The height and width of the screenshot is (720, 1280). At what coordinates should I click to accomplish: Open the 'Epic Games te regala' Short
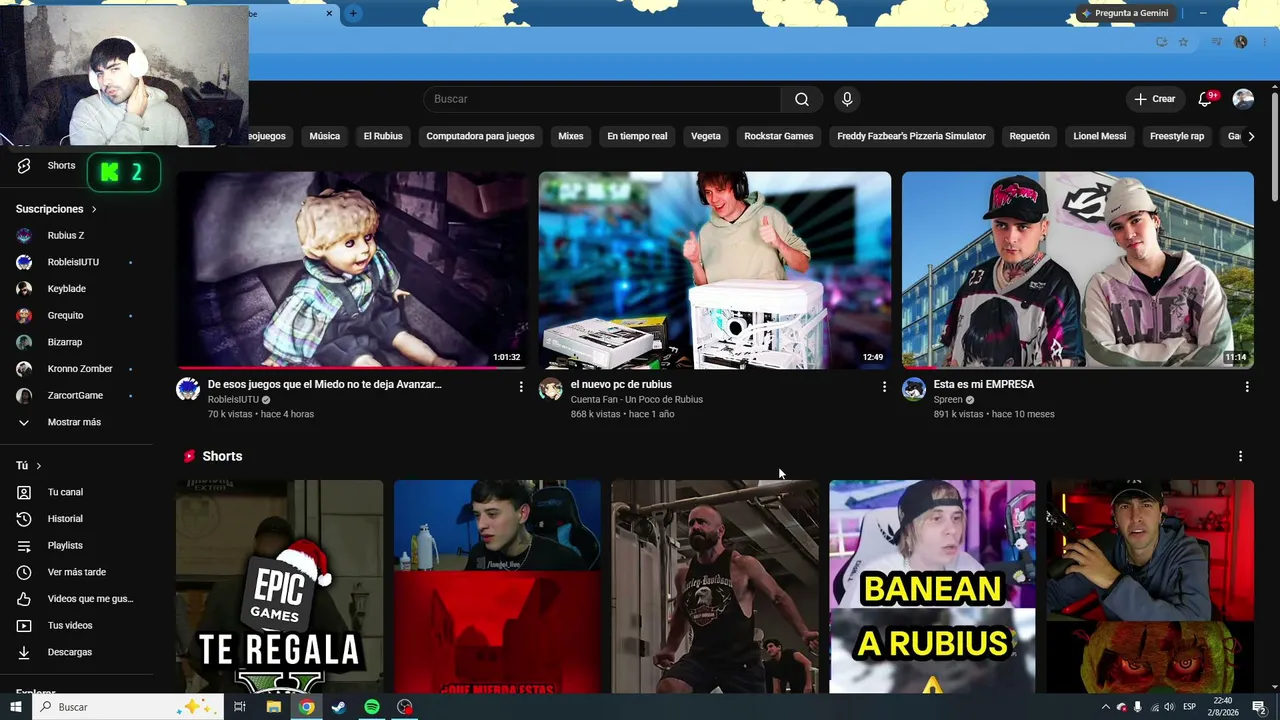tap(279, 586)
